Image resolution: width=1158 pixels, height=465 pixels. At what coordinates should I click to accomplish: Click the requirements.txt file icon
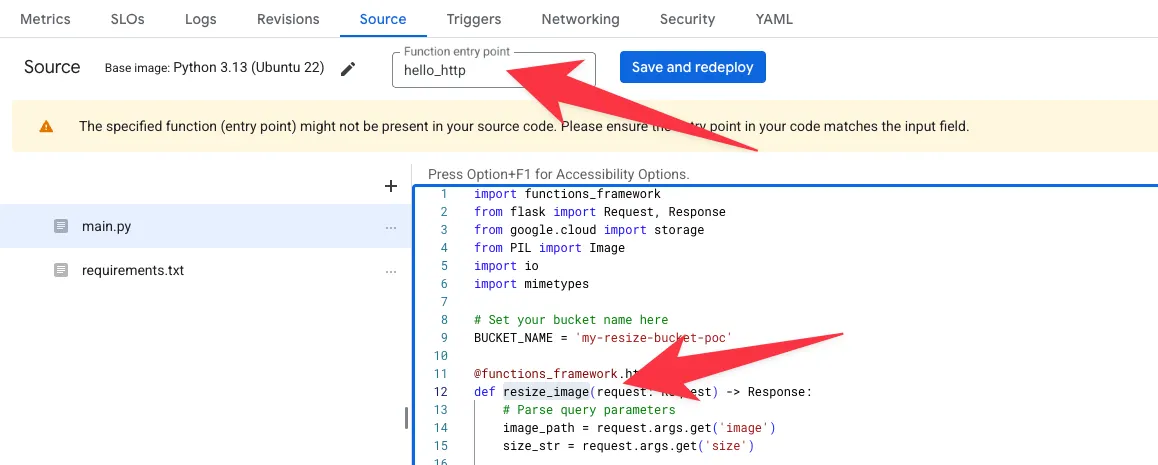pos(62,270)
